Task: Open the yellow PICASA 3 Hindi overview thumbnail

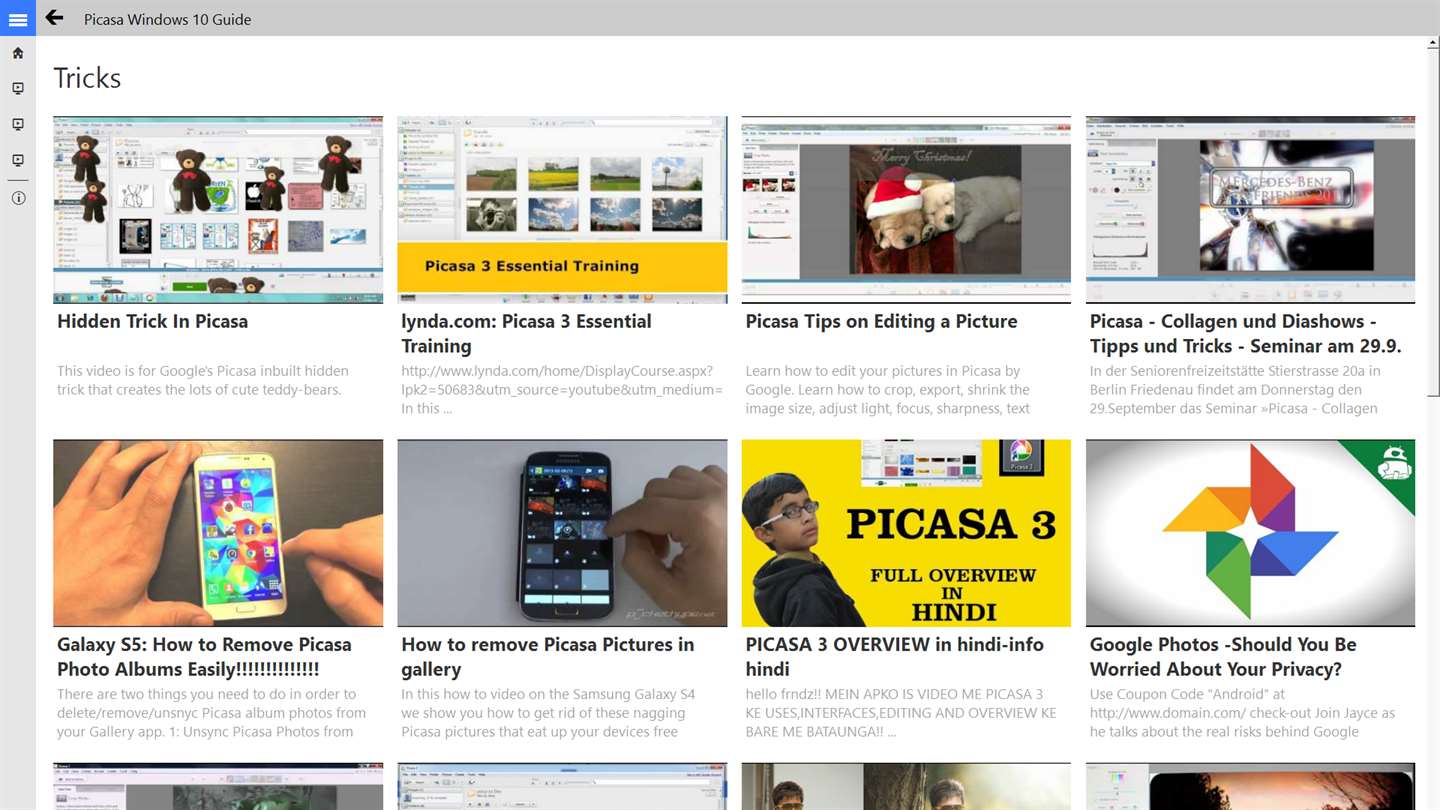Action: pyautogui.click(x=906, y=533)
